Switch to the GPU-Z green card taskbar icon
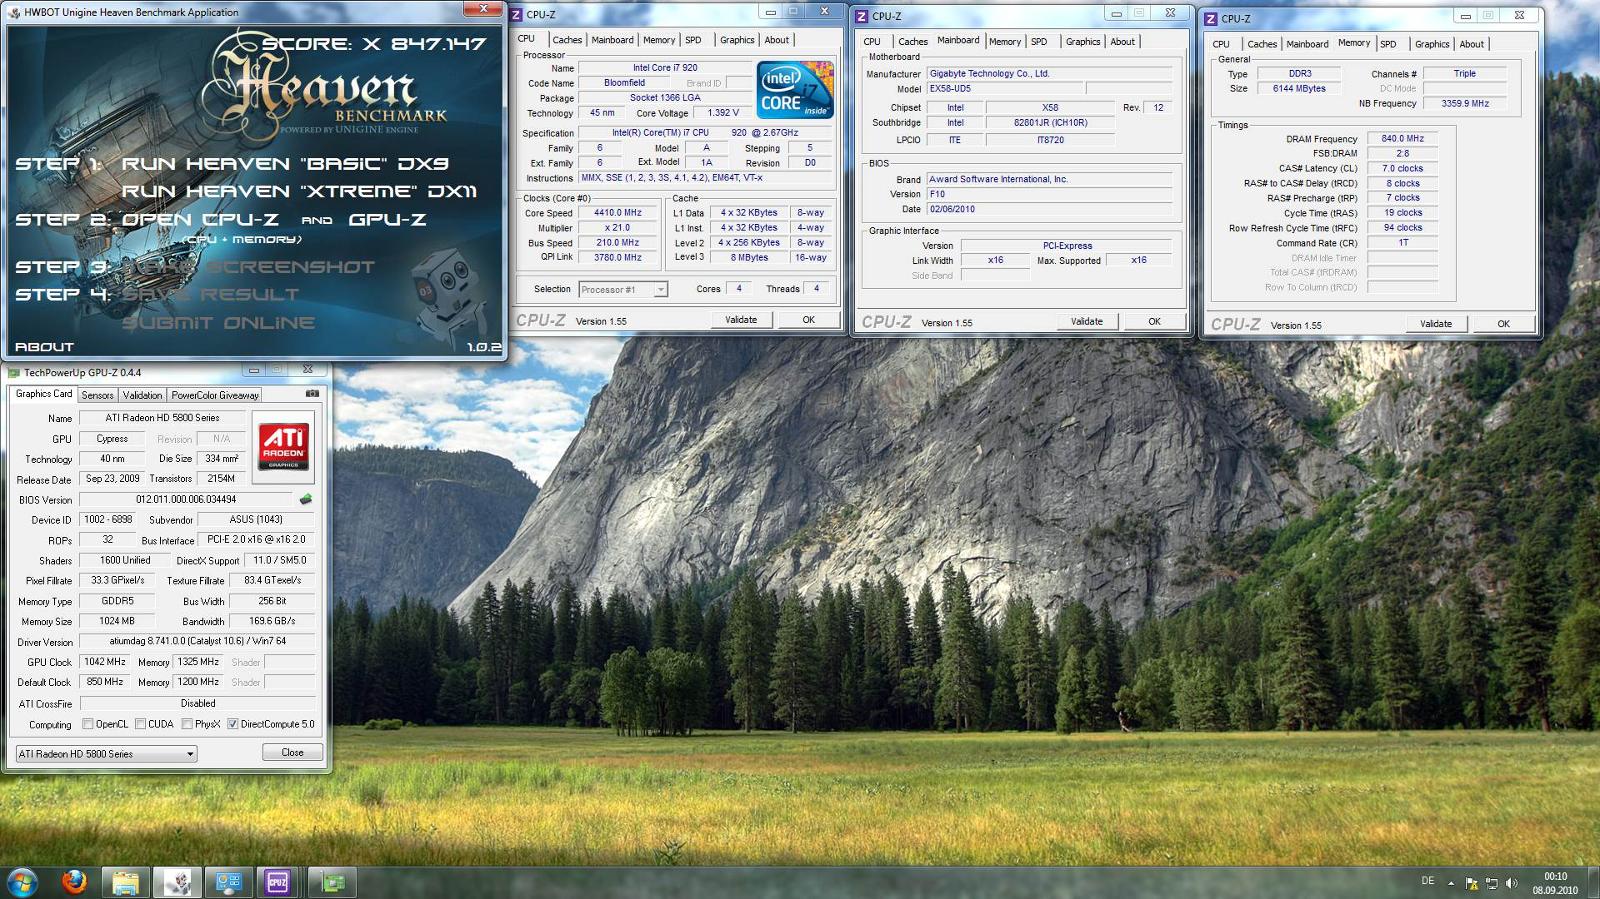 pos(333,882)
